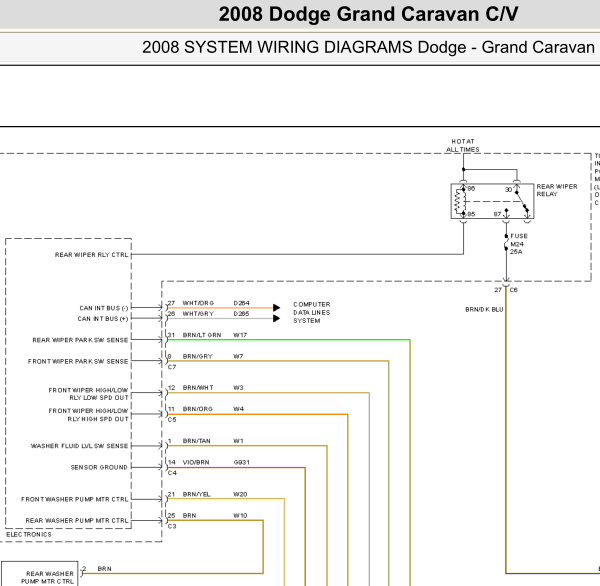Click 'WASHER FLUID LVL SW SENSE' text
This screenshot has width=600, height=586.
tap(80, 446)
